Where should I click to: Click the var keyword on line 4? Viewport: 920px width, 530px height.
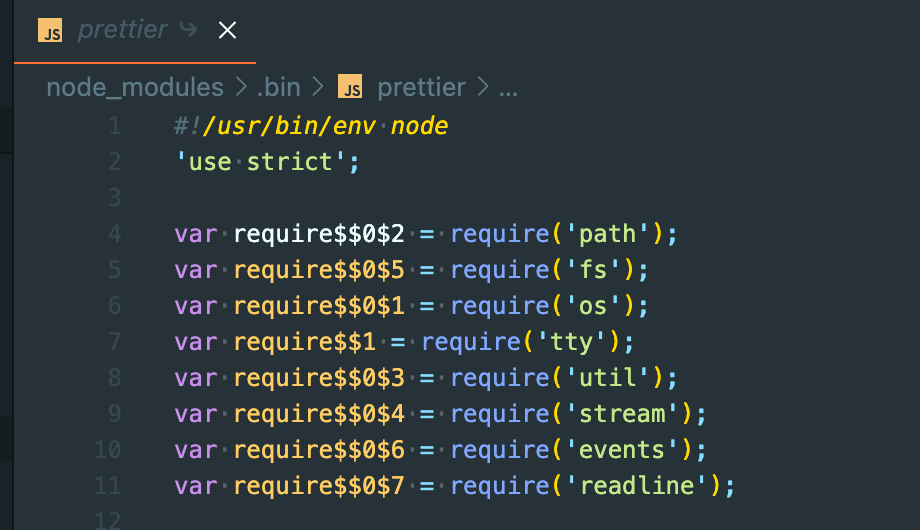tap(196, 234)
